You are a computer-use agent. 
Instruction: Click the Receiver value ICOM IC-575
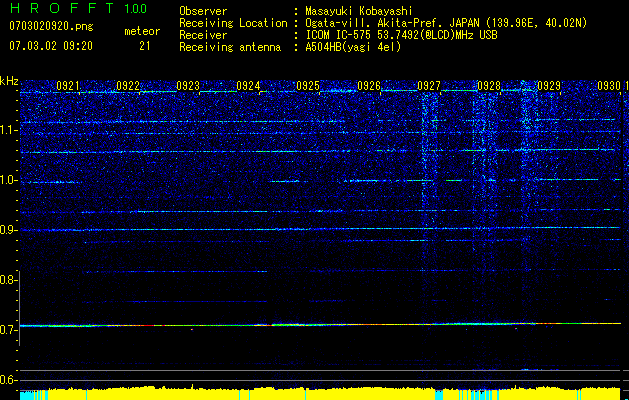pos(401,35)
